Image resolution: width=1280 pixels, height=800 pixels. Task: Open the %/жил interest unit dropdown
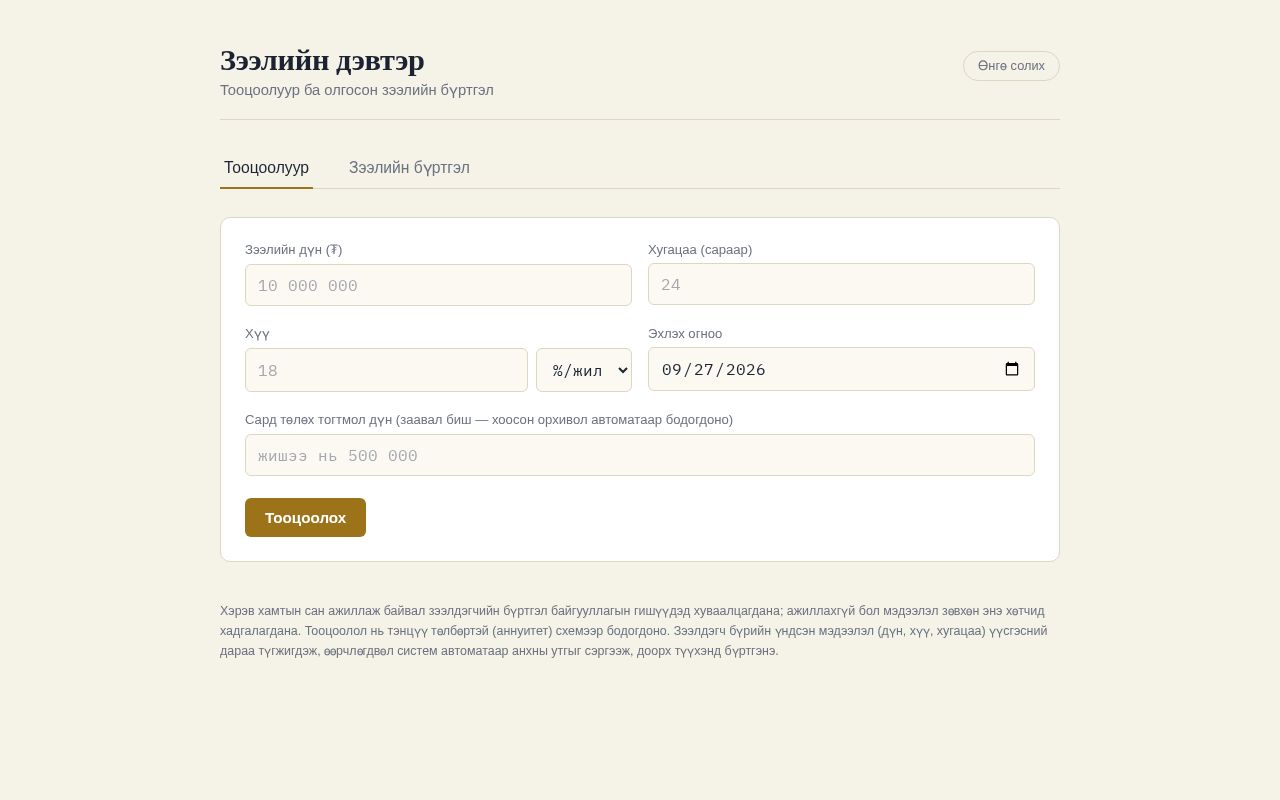coord(584,370)
